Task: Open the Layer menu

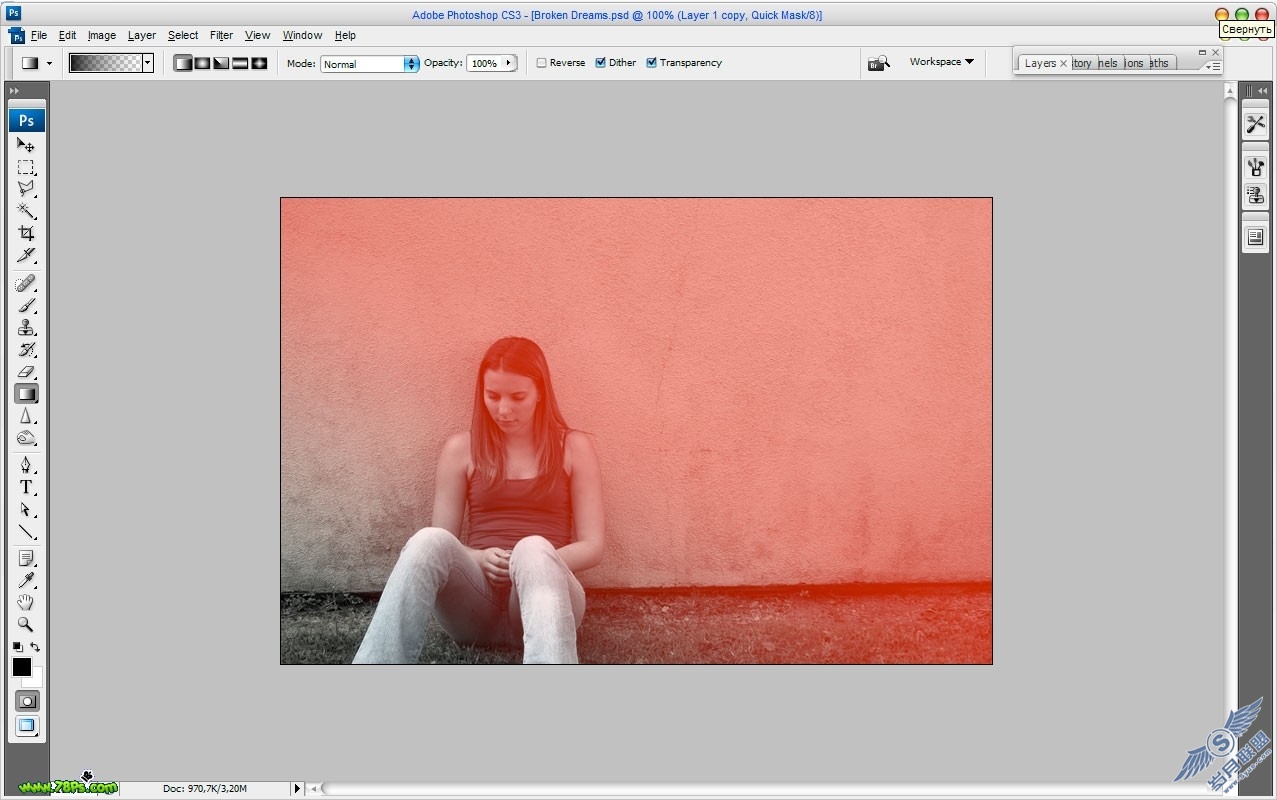Action: 142,35
